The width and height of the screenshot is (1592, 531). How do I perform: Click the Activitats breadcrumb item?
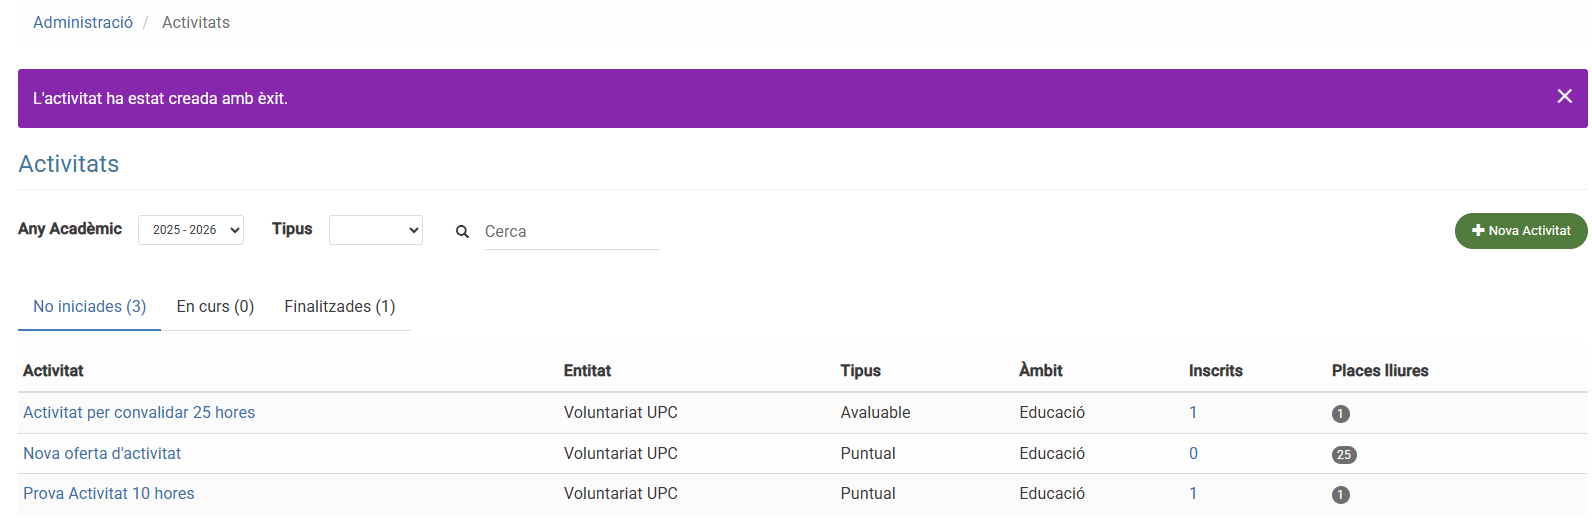pyautogui.click(x=196, y=22)
